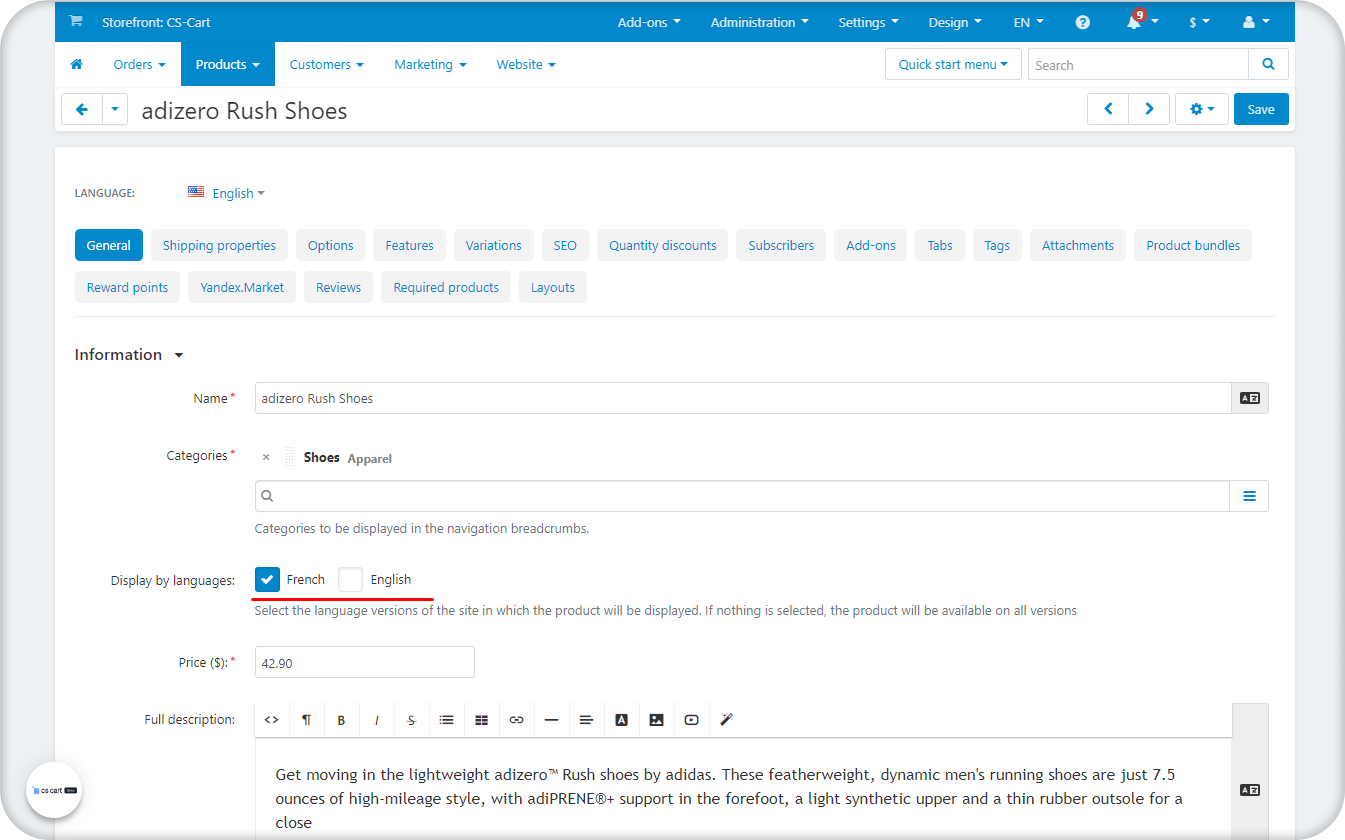Expand the Add-ons top menu

click(x=649, y=22)
